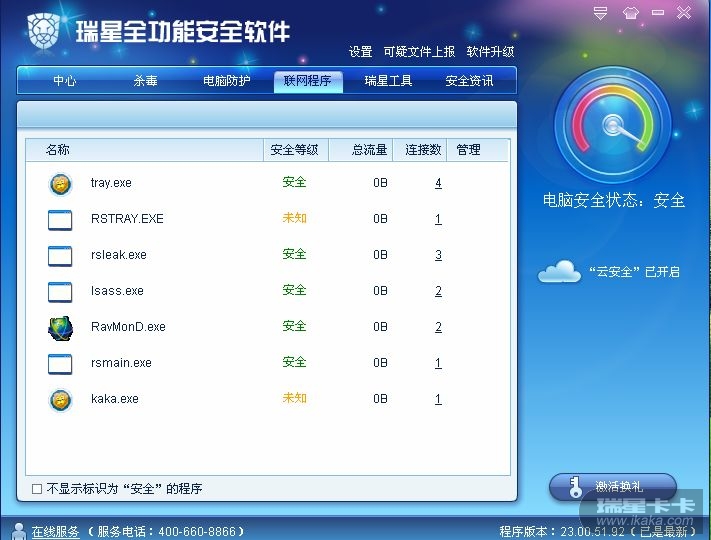The width and height of the screenshot is (711, 540).
Task: Click the Rising lion shield logo
Action: point(44,31)
